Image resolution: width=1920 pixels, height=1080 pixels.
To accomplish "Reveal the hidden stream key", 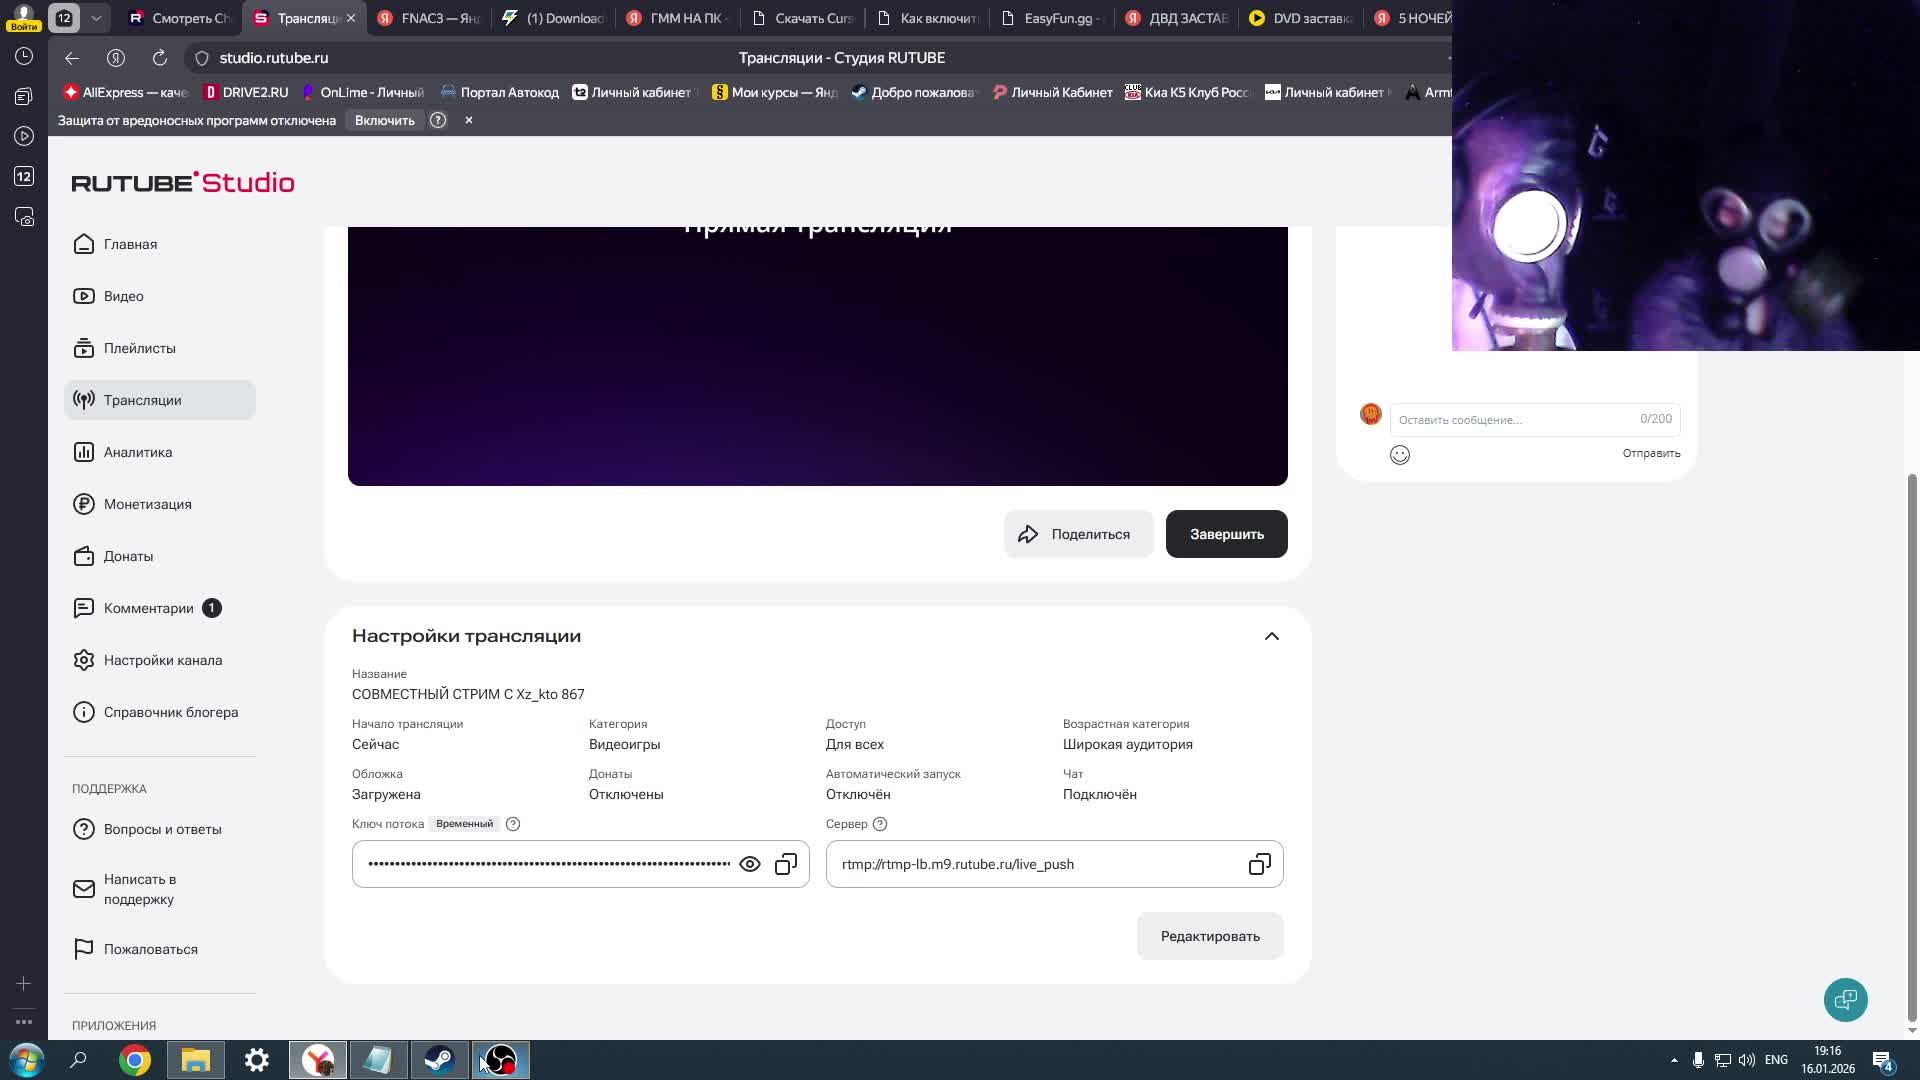I will click(x=749, y=863).
